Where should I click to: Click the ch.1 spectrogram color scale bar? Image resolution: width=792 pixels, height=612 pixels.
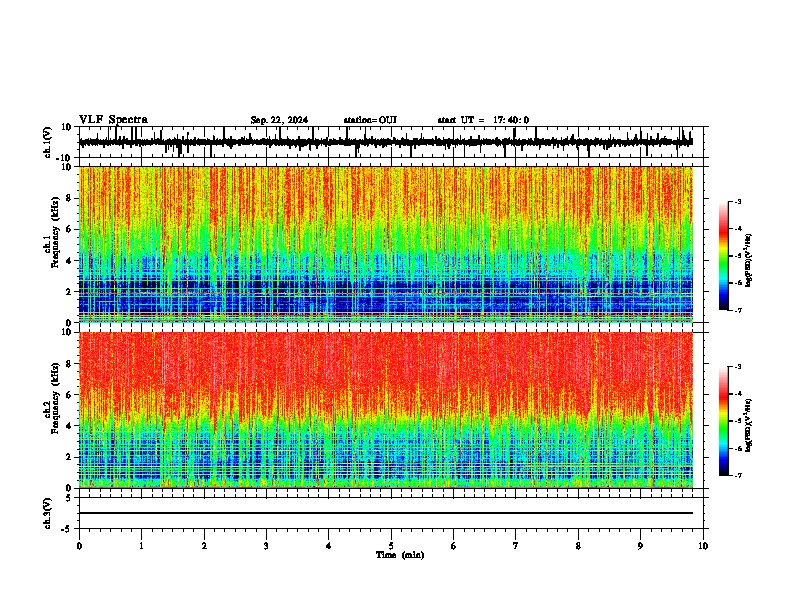pyautogui.click(x=723, y=256)
